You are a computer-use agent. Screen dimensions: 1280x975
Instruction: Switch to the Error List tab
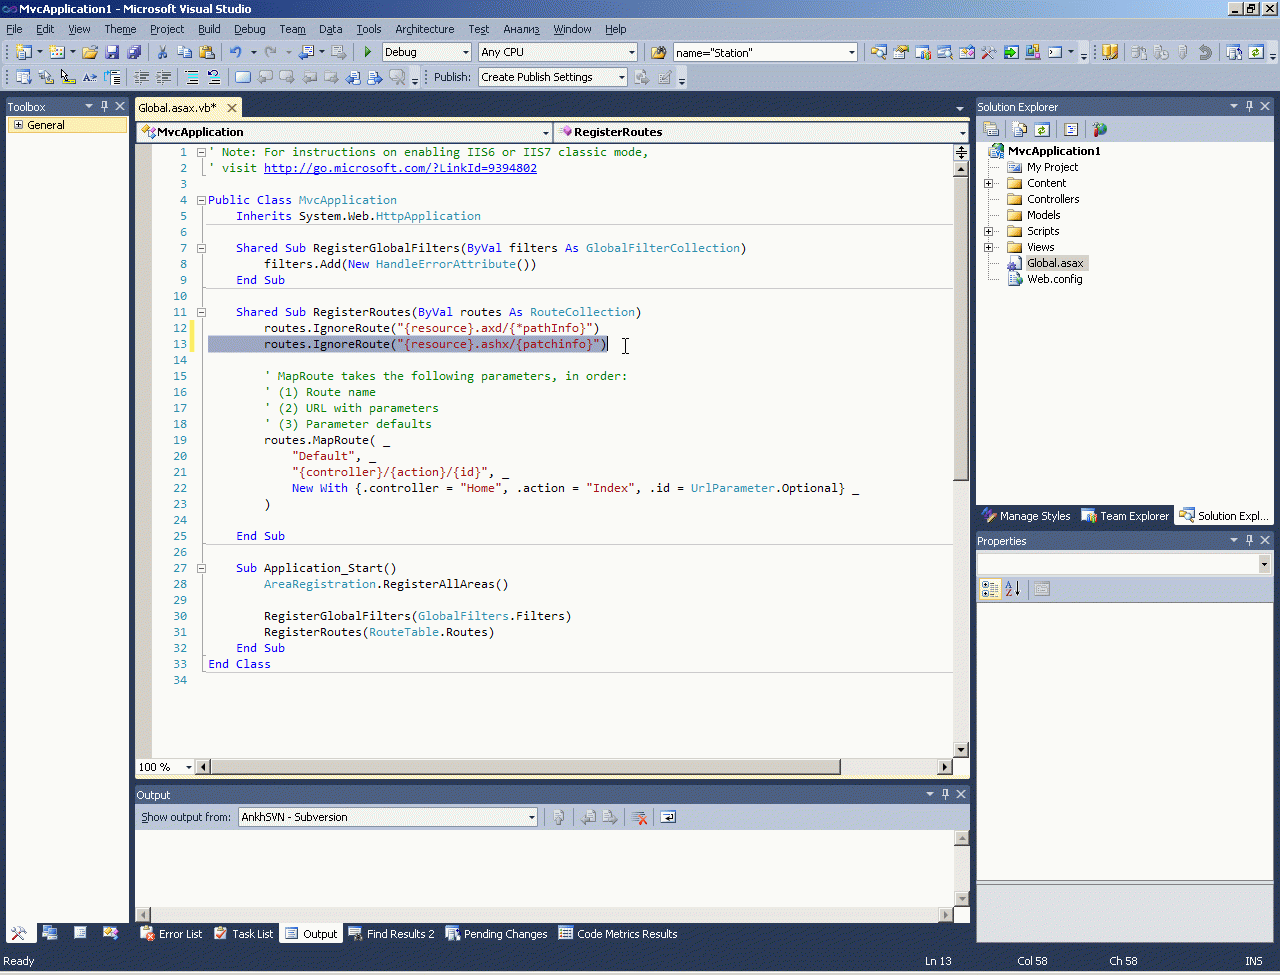point(171,933)
